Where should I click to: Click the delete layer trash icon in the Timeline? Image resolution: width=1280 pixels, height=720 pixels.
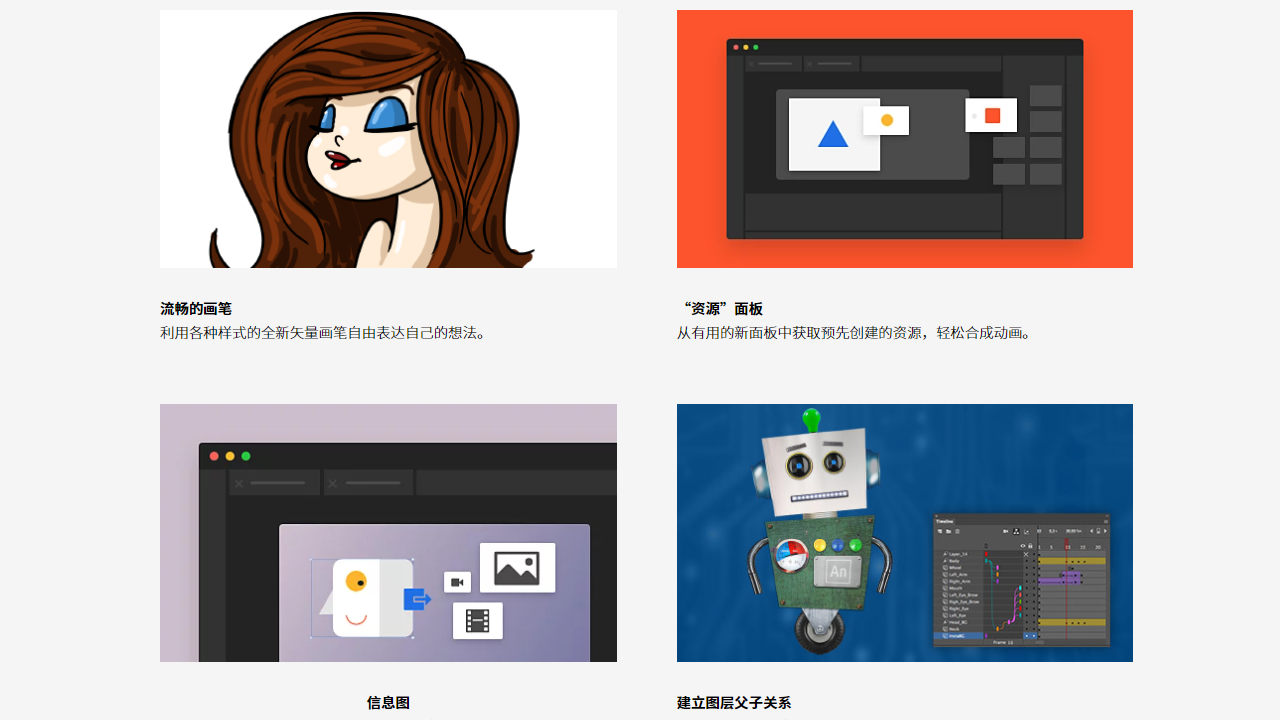click(x=957, y=531)
